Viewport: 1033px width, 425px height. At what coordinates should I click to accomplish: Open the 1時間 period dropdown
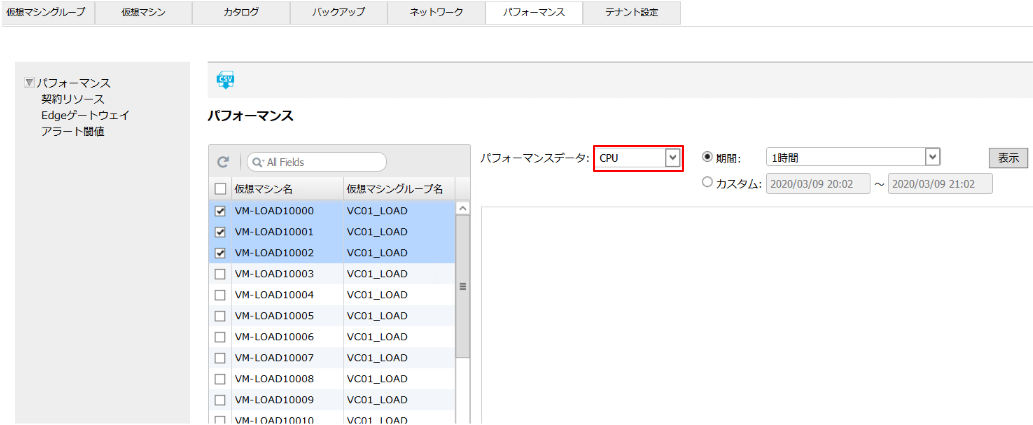point(932,157)
